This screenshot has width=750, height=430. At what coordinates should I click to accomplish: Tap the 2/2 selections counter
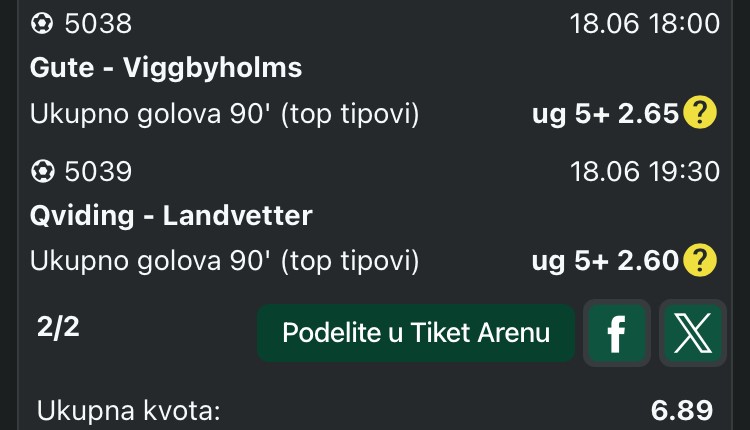[58, 328]
